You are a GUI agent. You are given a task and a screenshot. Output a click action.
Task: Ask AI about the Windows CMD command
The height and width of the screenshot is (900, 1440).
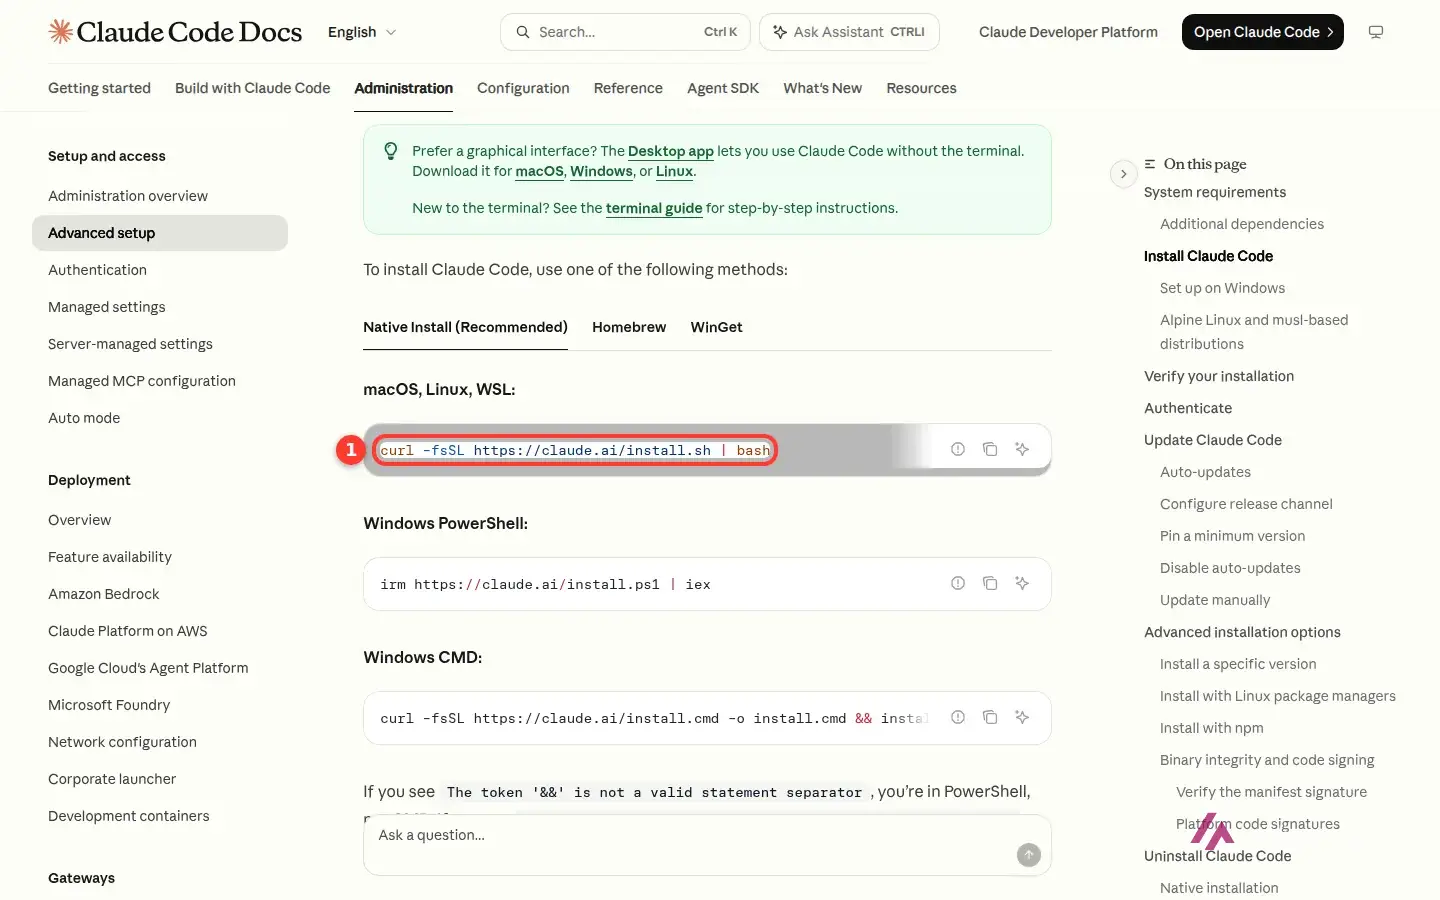pos(1022,717)
